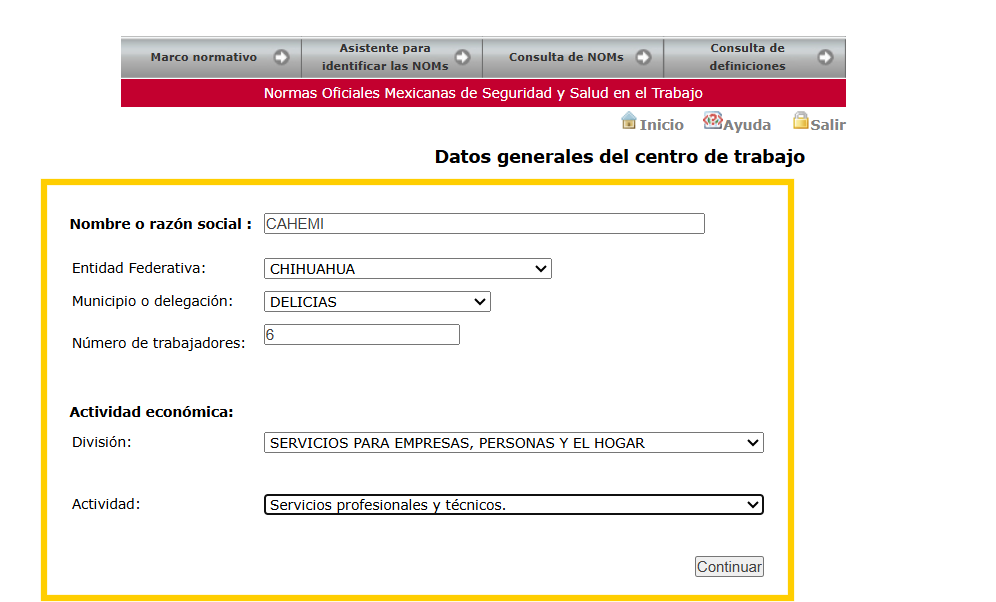The height and width of the screenshot is (602, 996).
Task: Click the Ayuda lifebuoy icon
Action: [713, 121]
